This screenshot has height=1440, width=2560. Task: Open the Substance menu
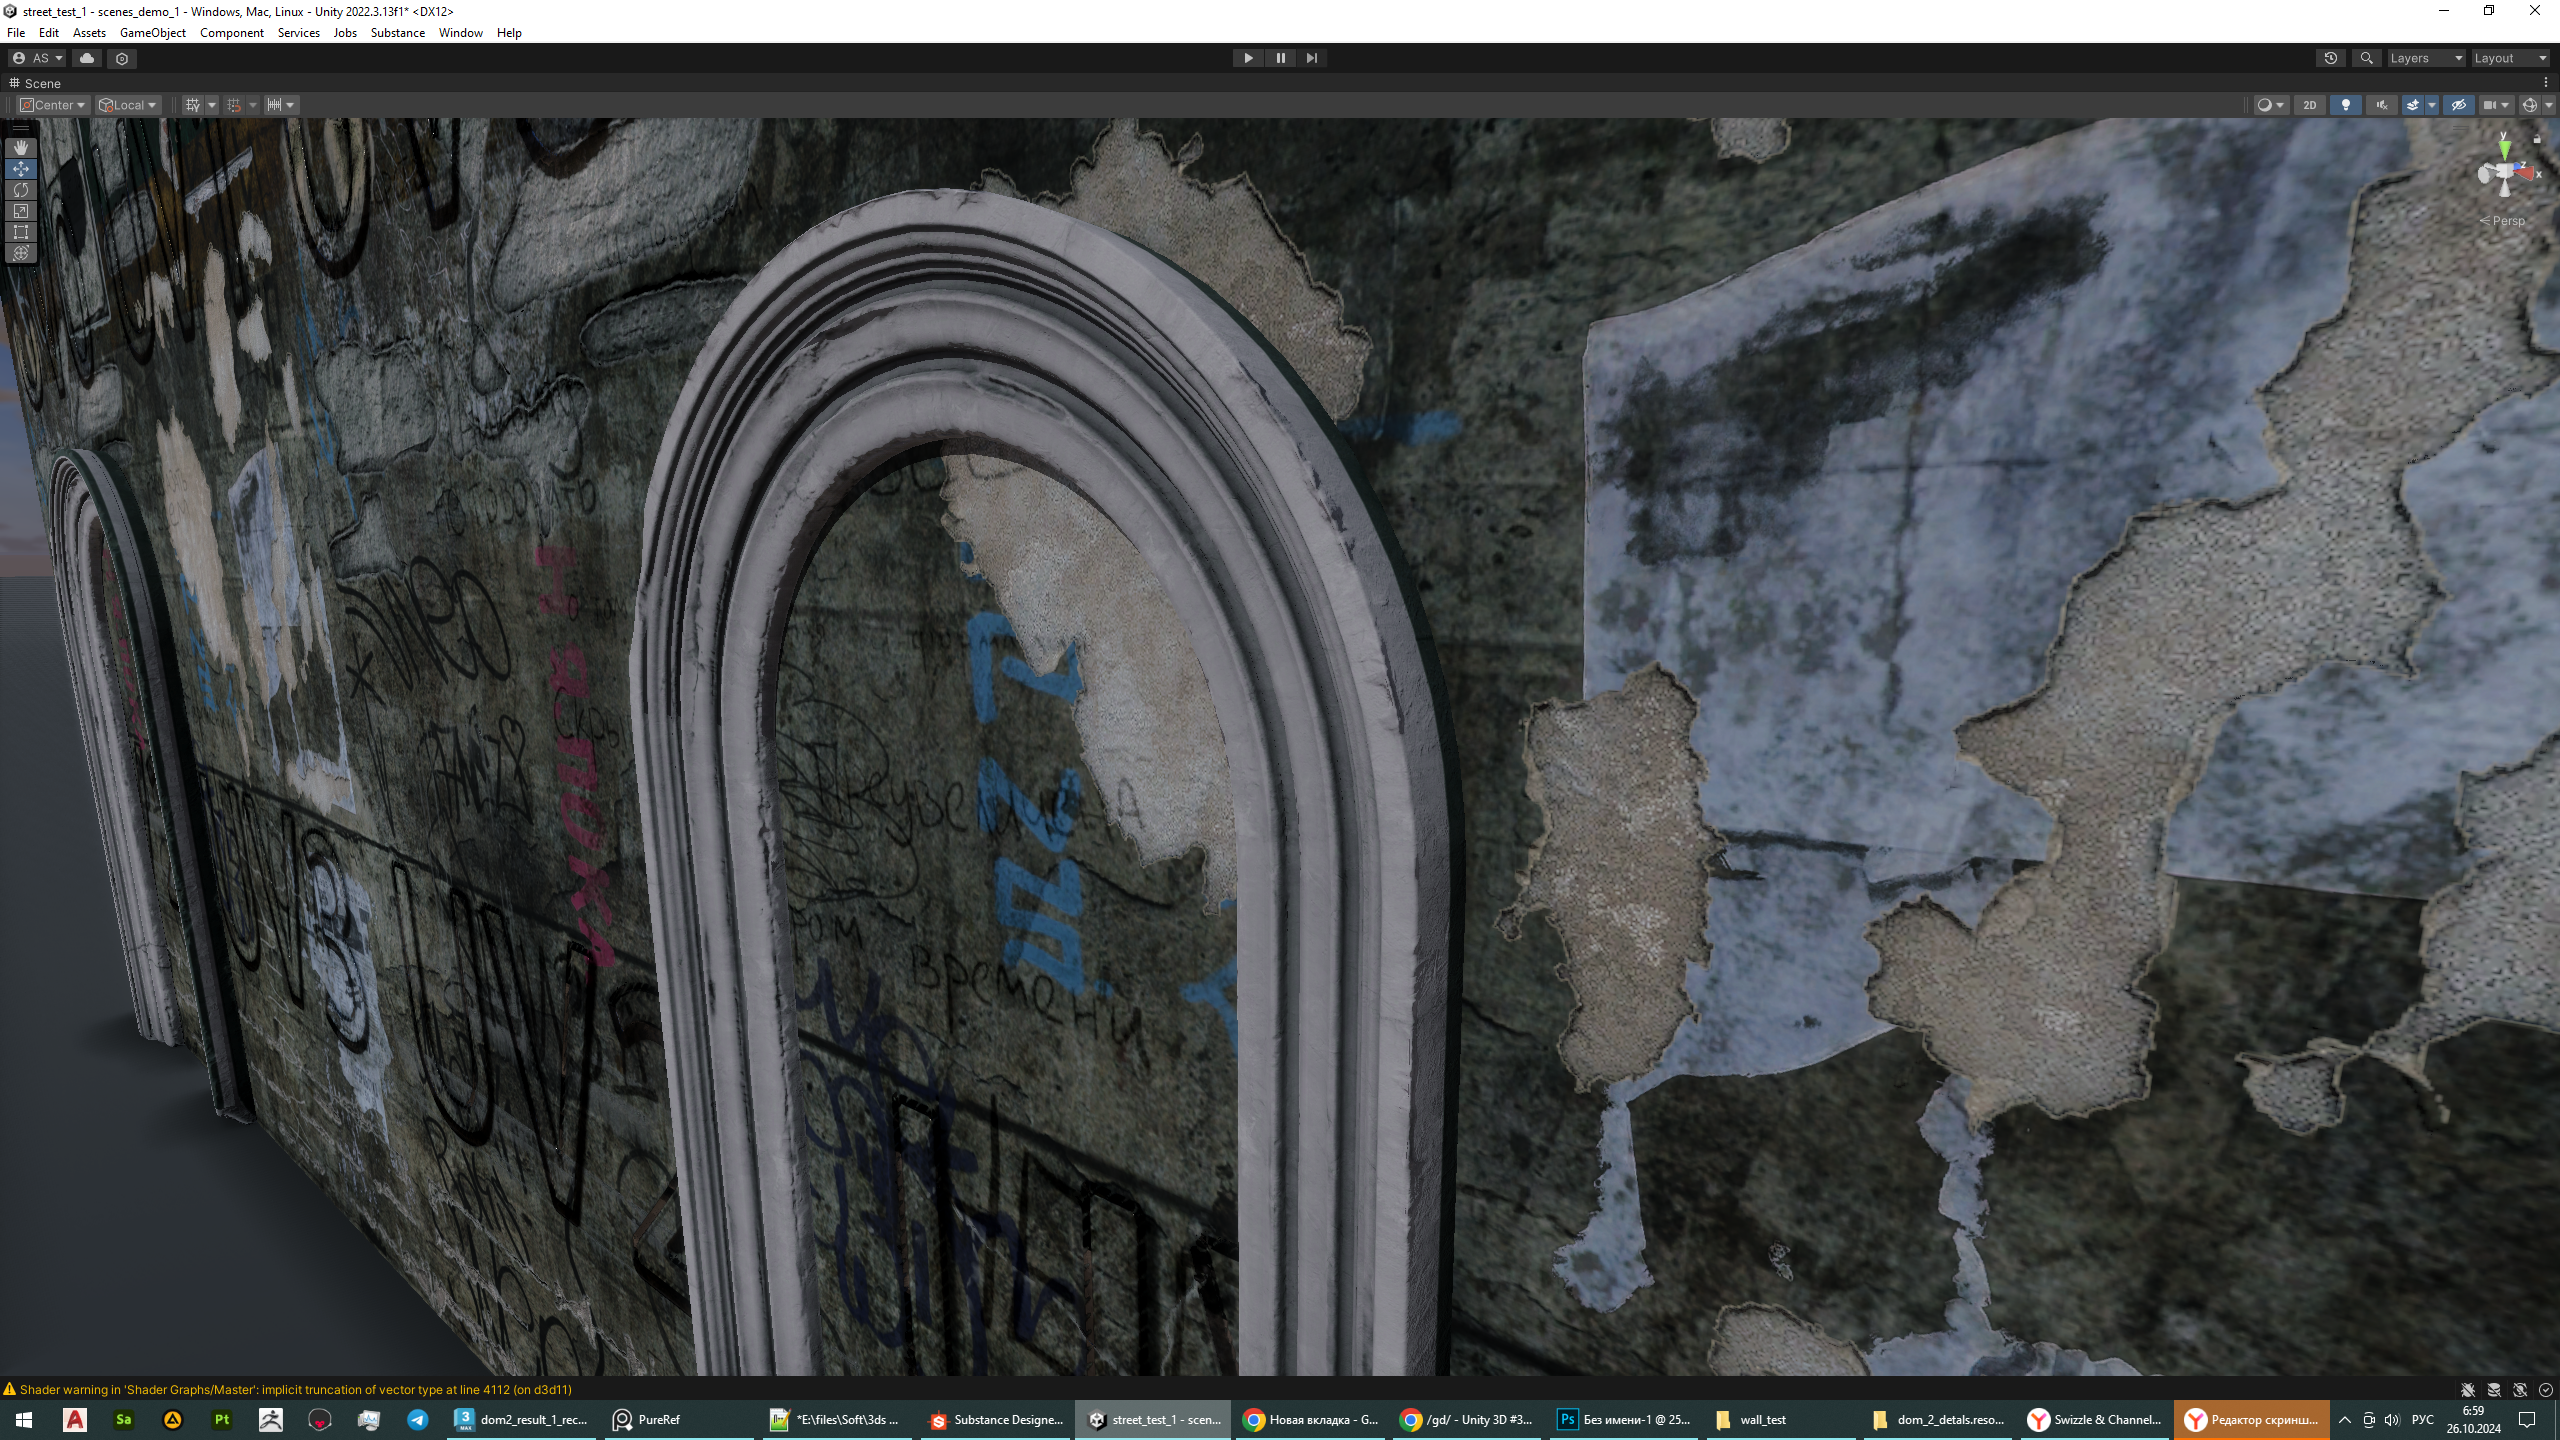pyautogui.click(x=397, y=33)
